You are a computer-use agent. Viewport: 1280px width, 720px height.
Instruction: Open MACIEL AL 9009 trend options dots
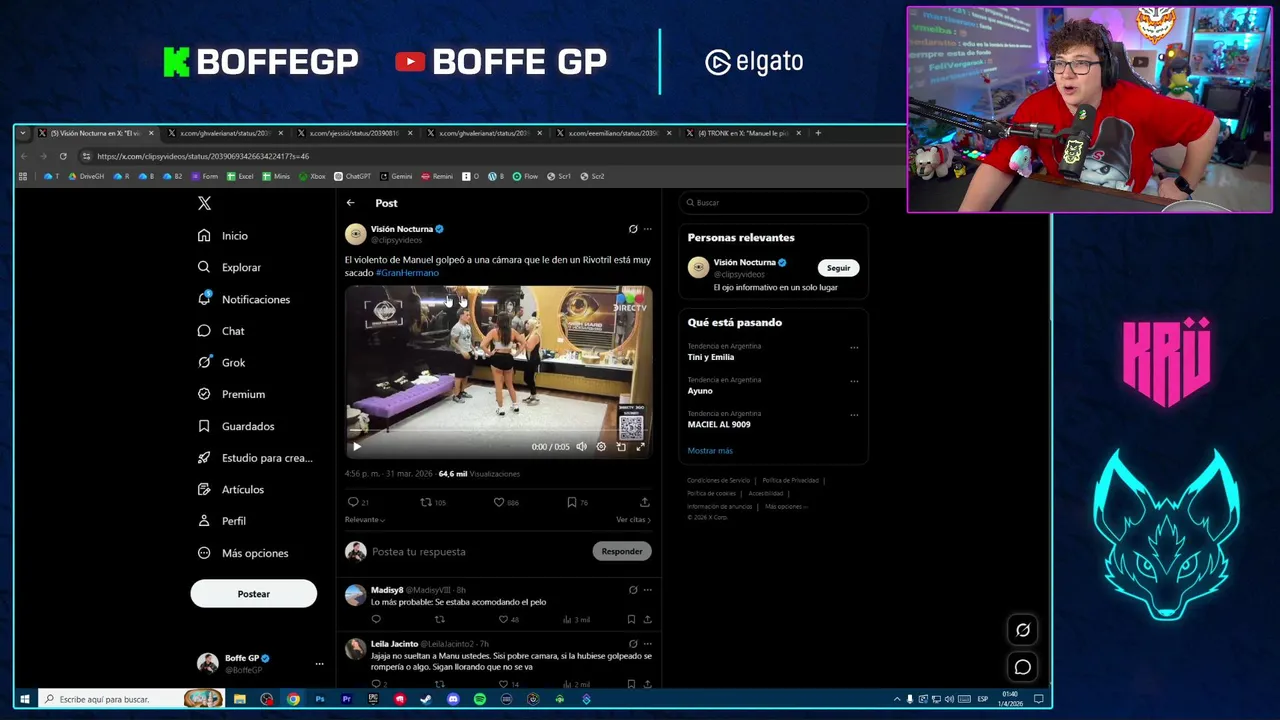click(854, 415)
